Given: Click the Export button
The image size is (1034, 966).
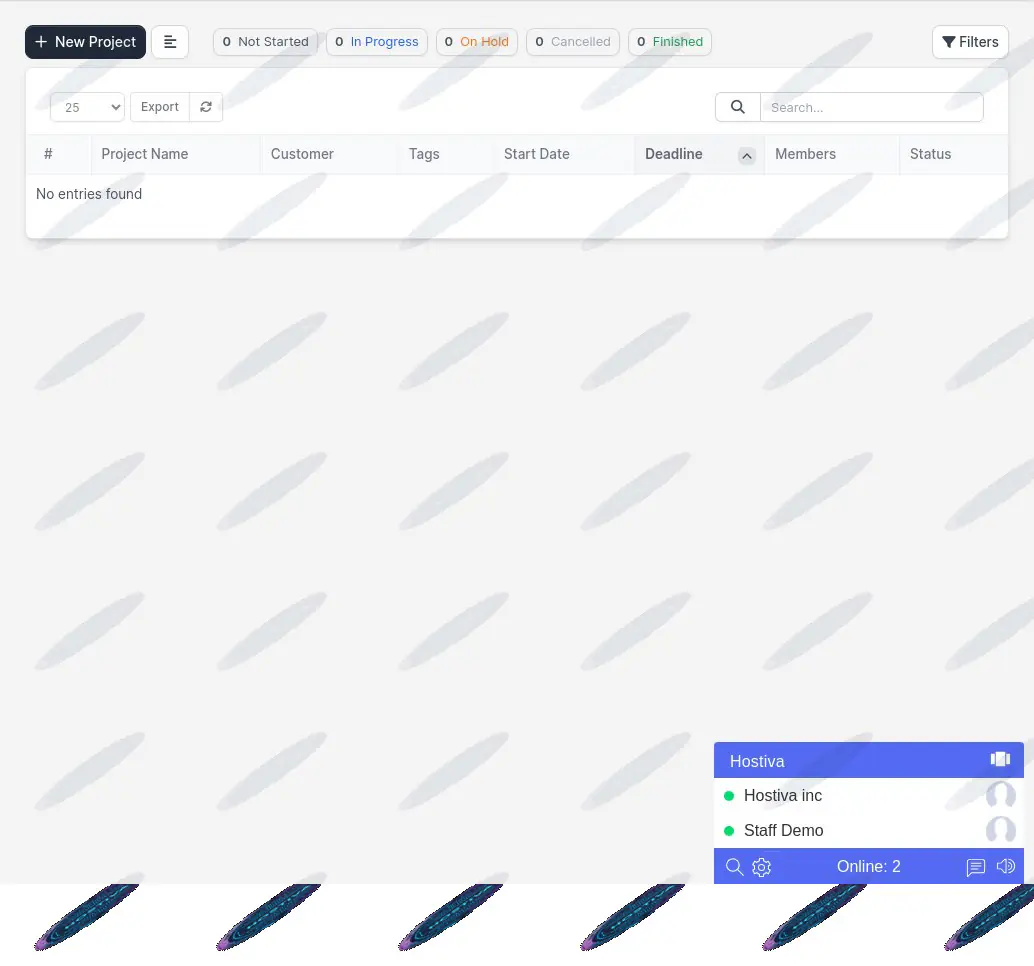Looking at the screenshot, I should coord(160,107).
